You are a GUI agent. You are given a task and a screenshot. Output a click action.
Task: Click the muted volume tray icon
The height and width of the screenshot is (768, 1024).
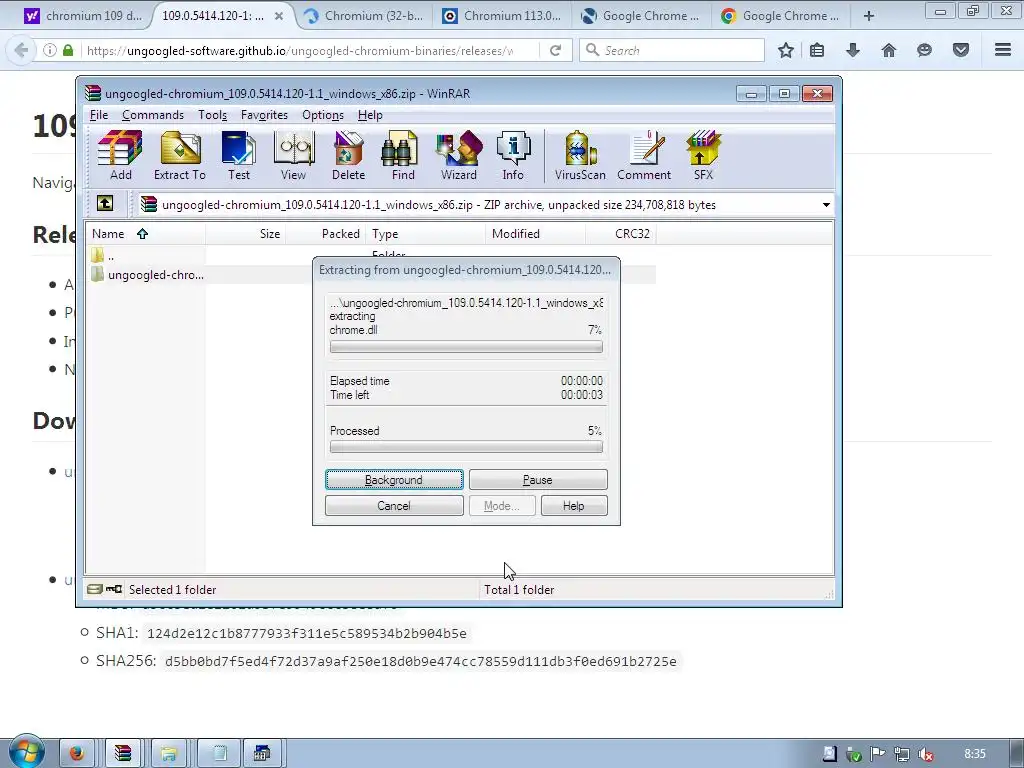point(925,754)
